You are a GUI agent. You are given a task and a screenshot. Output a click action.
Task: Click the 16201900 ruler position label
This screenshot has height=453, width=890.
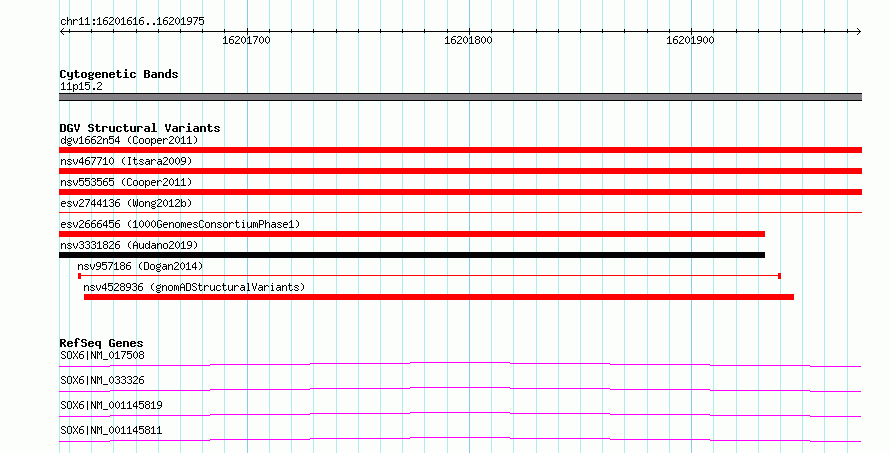690,40
